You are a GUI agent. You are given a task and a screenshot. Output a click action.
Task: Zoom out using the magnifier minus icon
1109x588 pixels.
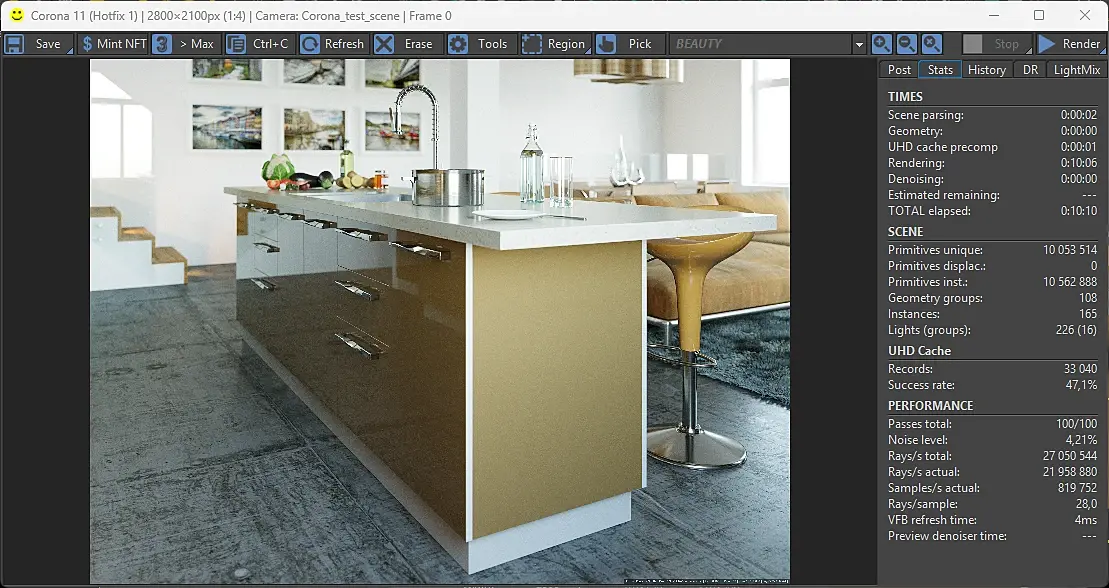click(907, 44)
